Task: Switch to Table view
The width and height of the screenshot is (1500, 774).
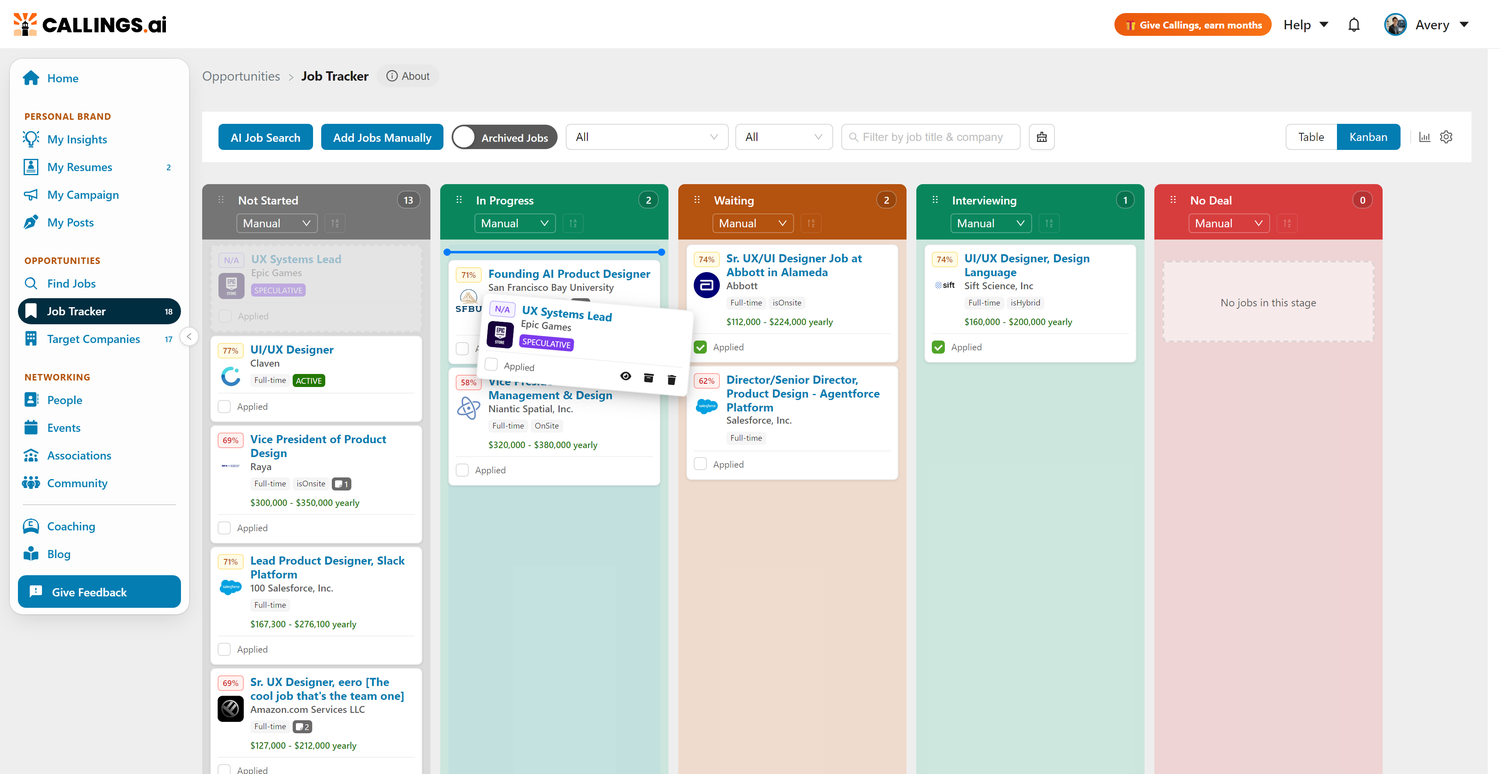Action: tap(1311, 137)
